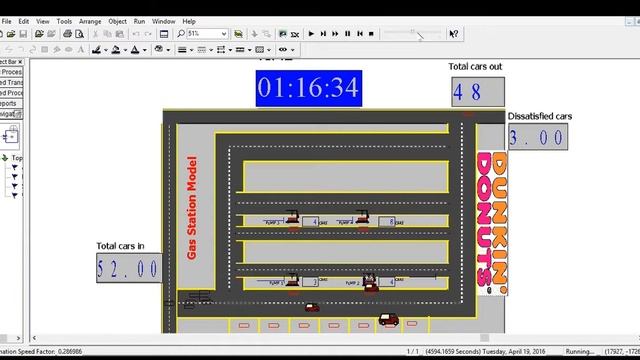Open the Object menu
The width and height of the screenshot is (640, 360).
[118, 21]
